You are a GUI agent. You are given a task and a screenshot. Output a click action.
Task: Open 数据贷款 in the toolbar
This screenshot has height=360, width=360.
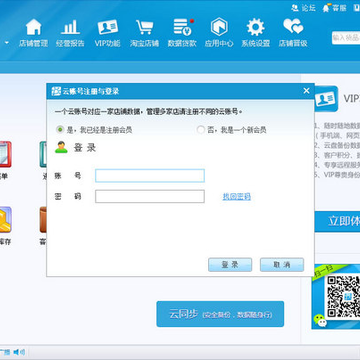pos(182,33)
